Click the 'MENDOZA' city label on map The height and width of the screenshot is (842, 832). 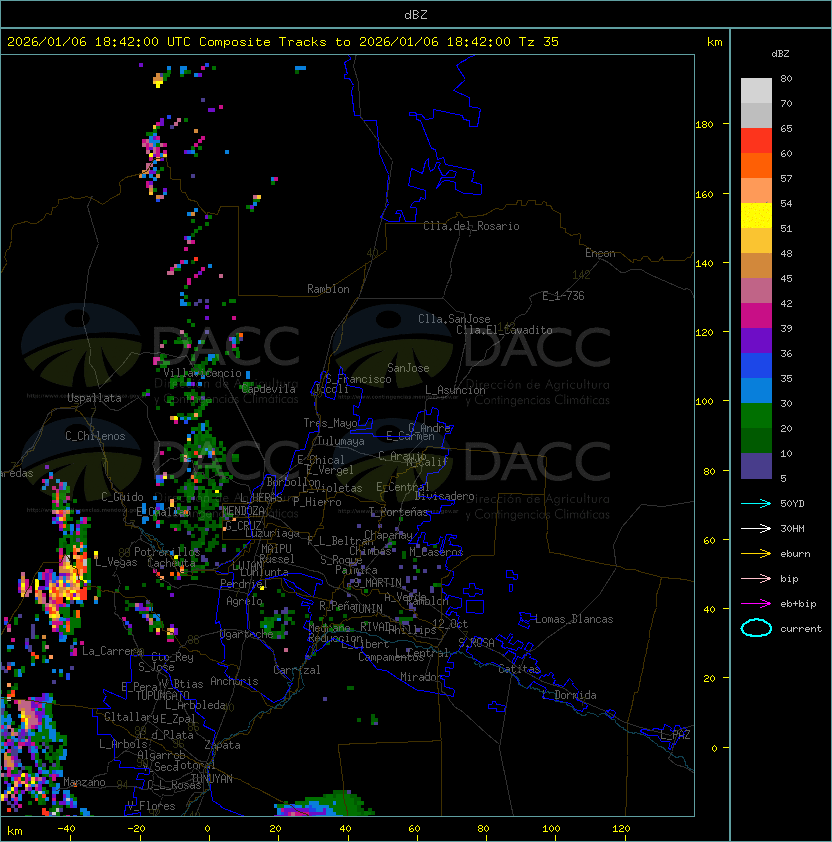[x=244, y=510]
